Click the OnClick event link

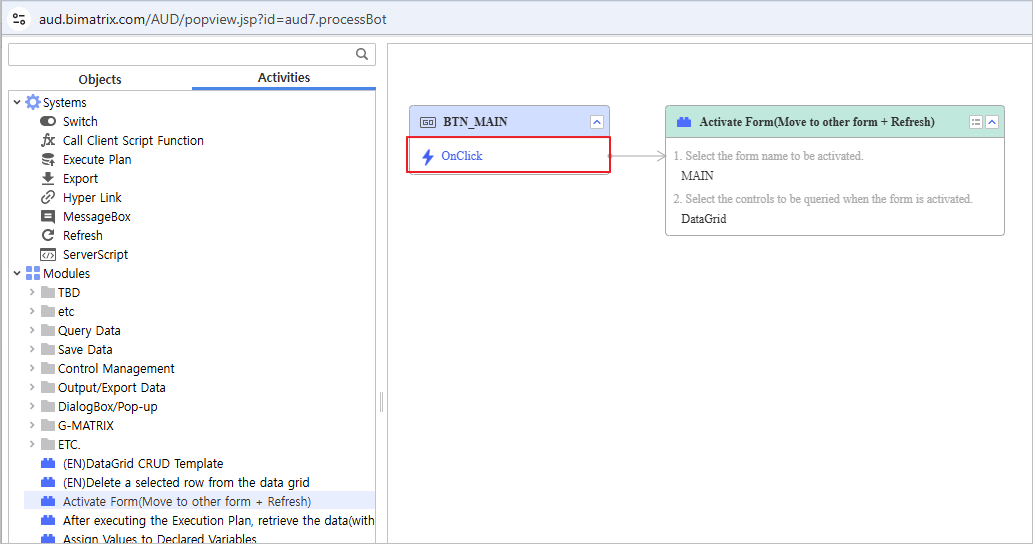(462, 156)
